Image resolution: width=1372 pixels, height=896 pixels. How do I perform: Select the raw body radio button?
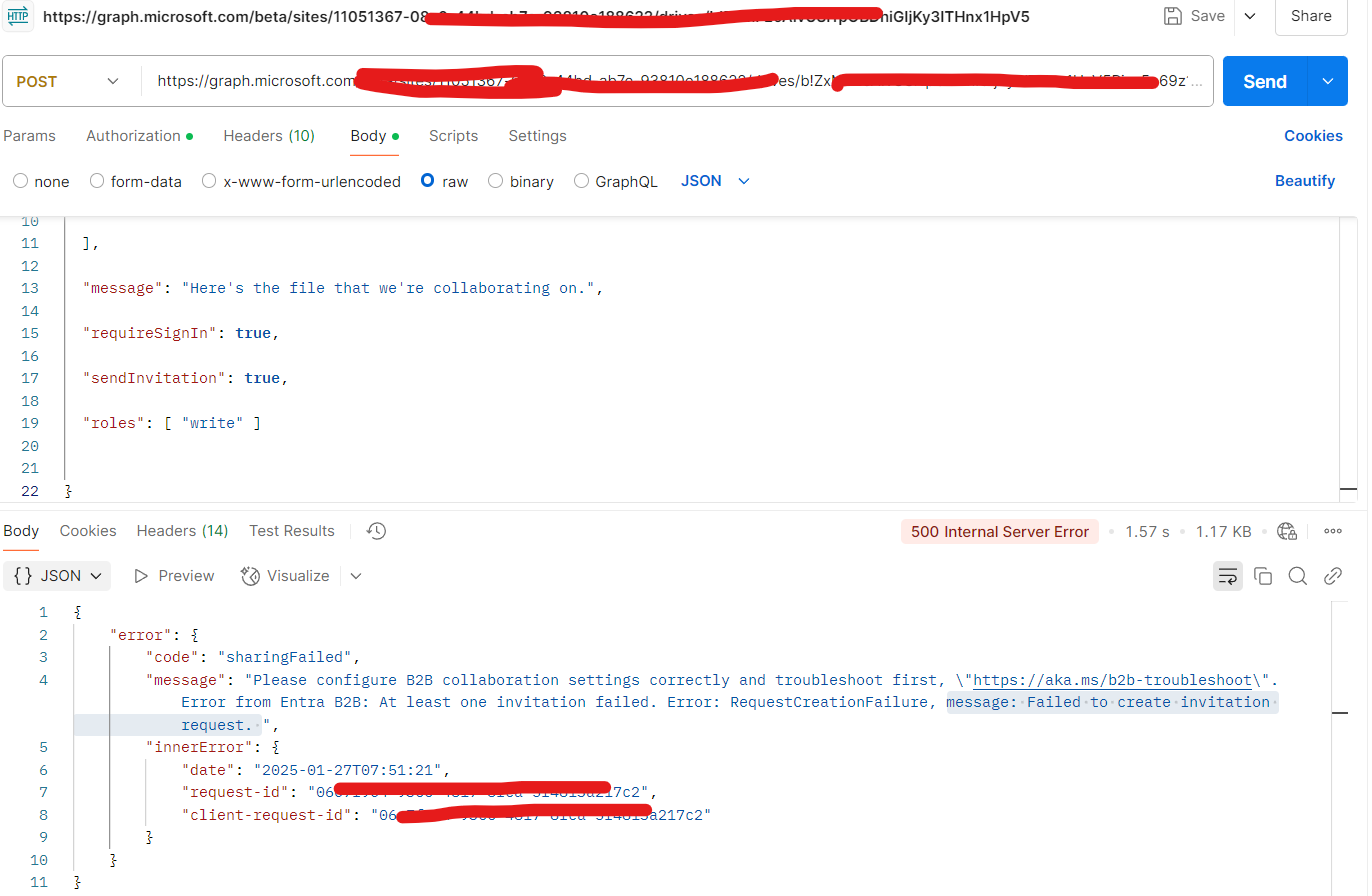coord(429,181)
